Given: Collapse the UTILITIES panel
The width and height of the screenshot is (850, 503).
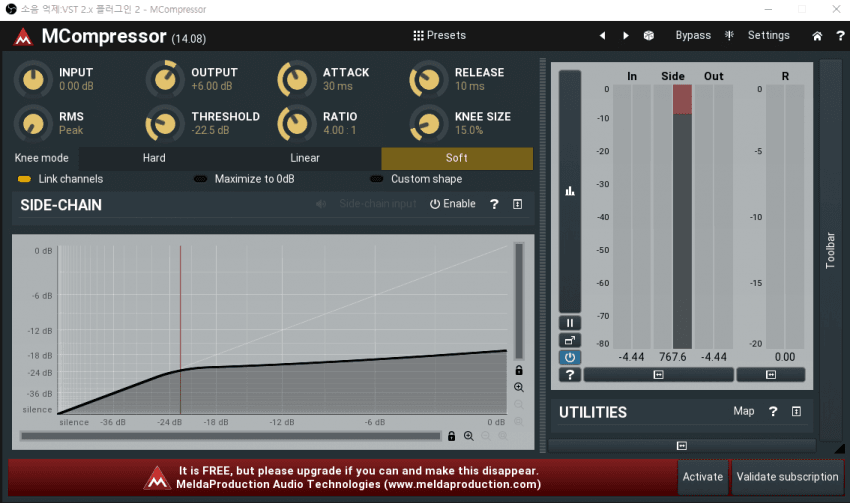Looking at the screenshot, I should click(796, 411).
